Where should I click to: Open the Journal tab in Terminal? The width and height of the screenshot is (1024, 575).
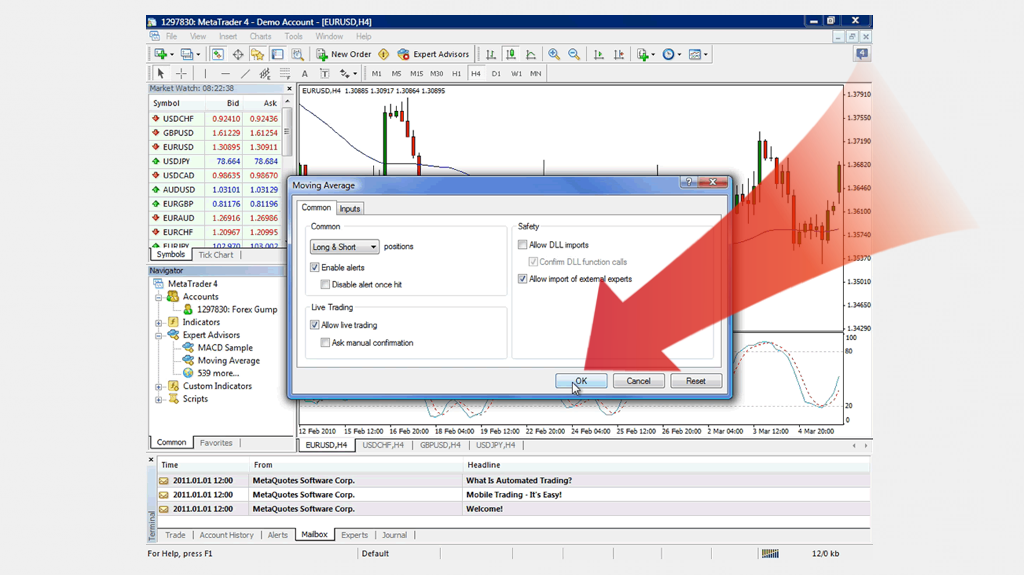[395, 535]
